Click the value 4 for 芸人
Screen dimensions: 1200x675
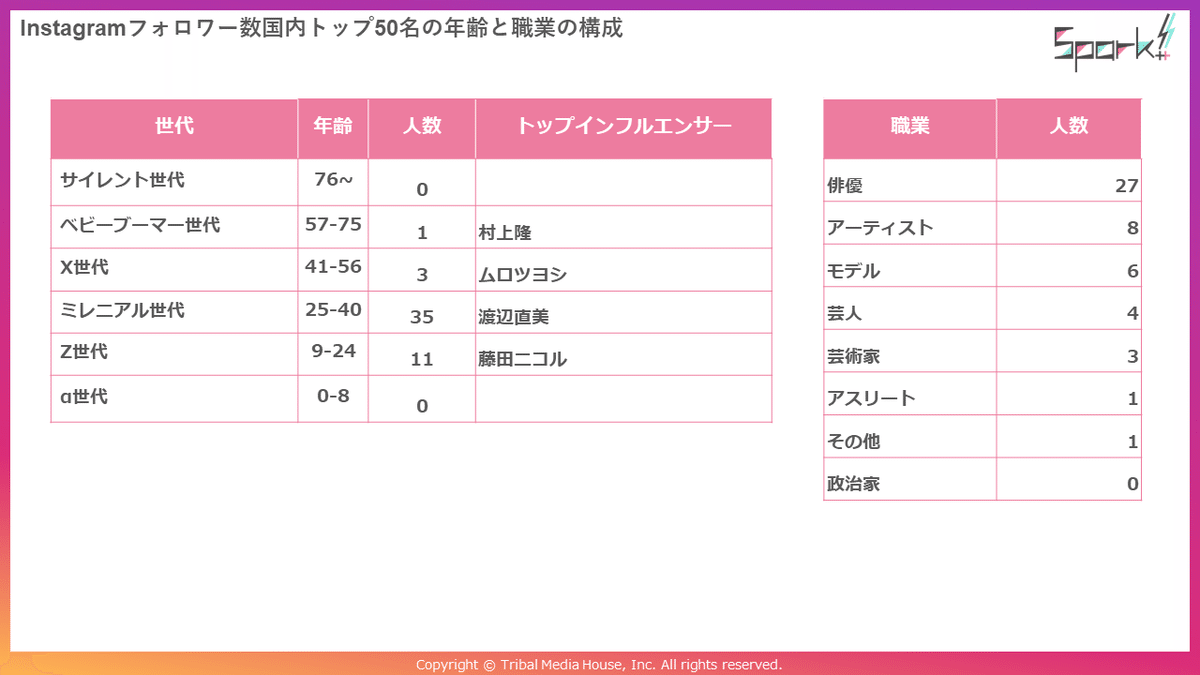(x=1133, y=314)
